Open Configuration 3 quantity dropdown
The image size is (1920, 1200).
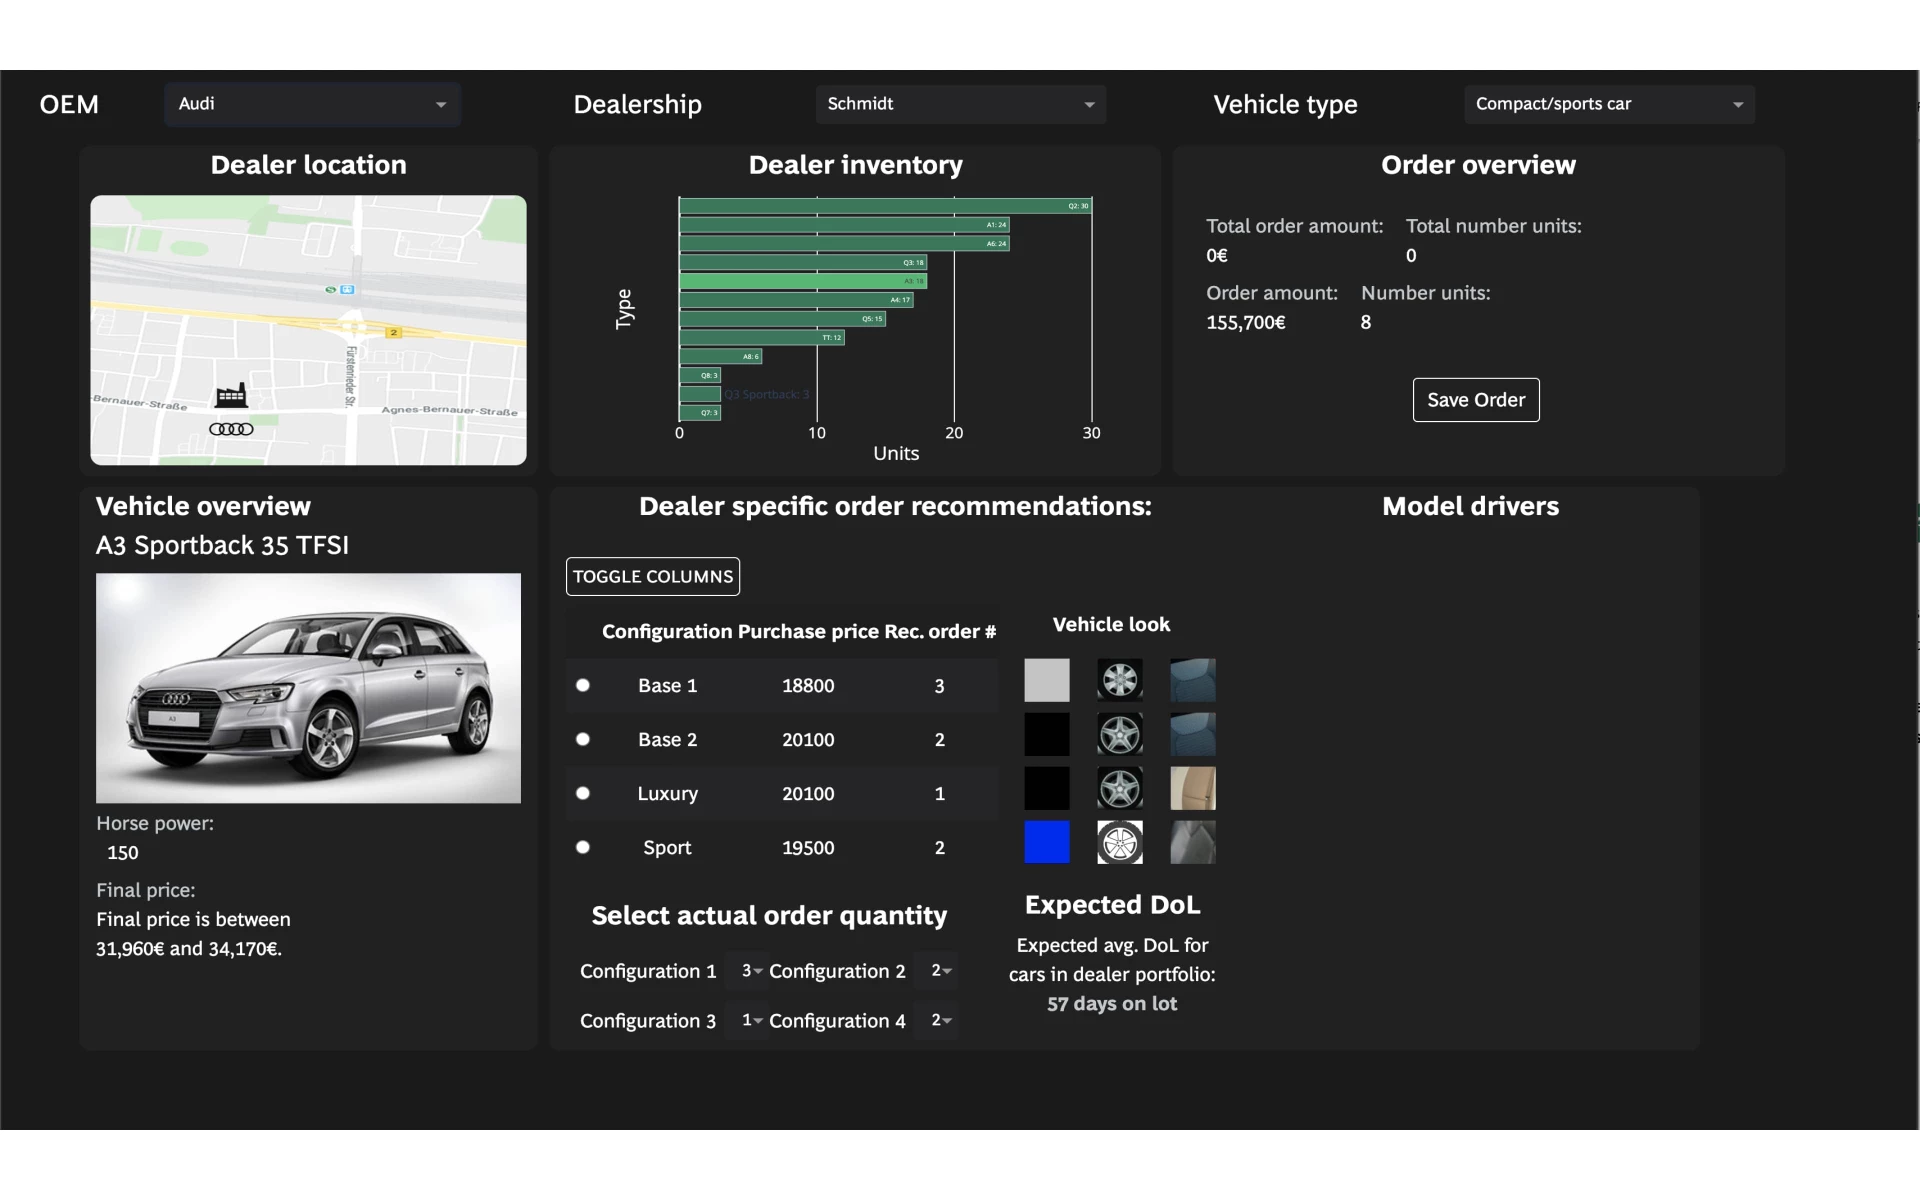[x=746, y=1020]
